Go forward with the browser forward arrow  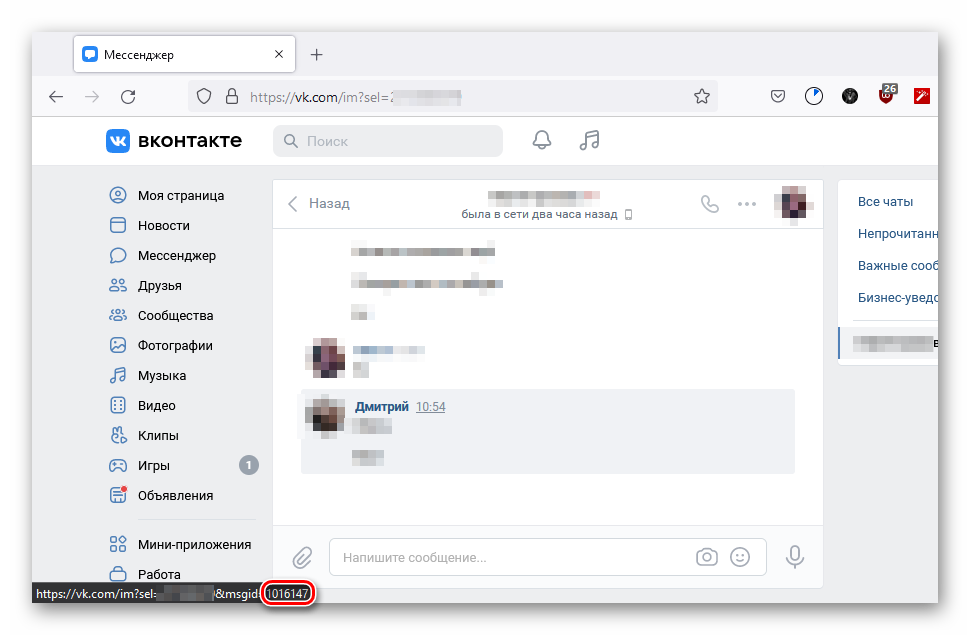point(92,97)
